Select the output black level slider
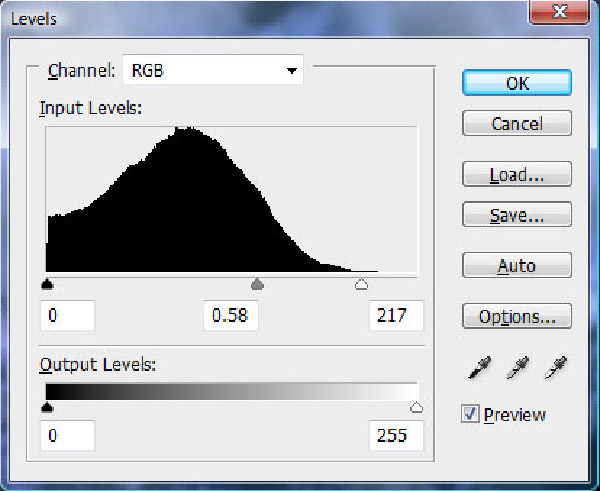Screen dimensions: 600x491 click(47, 407)
